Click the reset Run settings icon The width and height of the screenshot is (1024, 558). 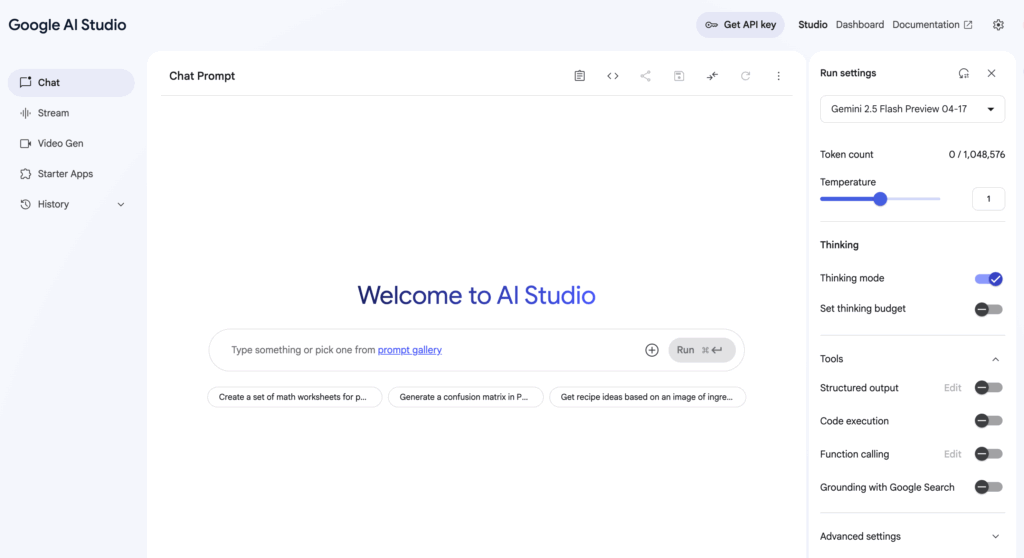click(963, 73)
